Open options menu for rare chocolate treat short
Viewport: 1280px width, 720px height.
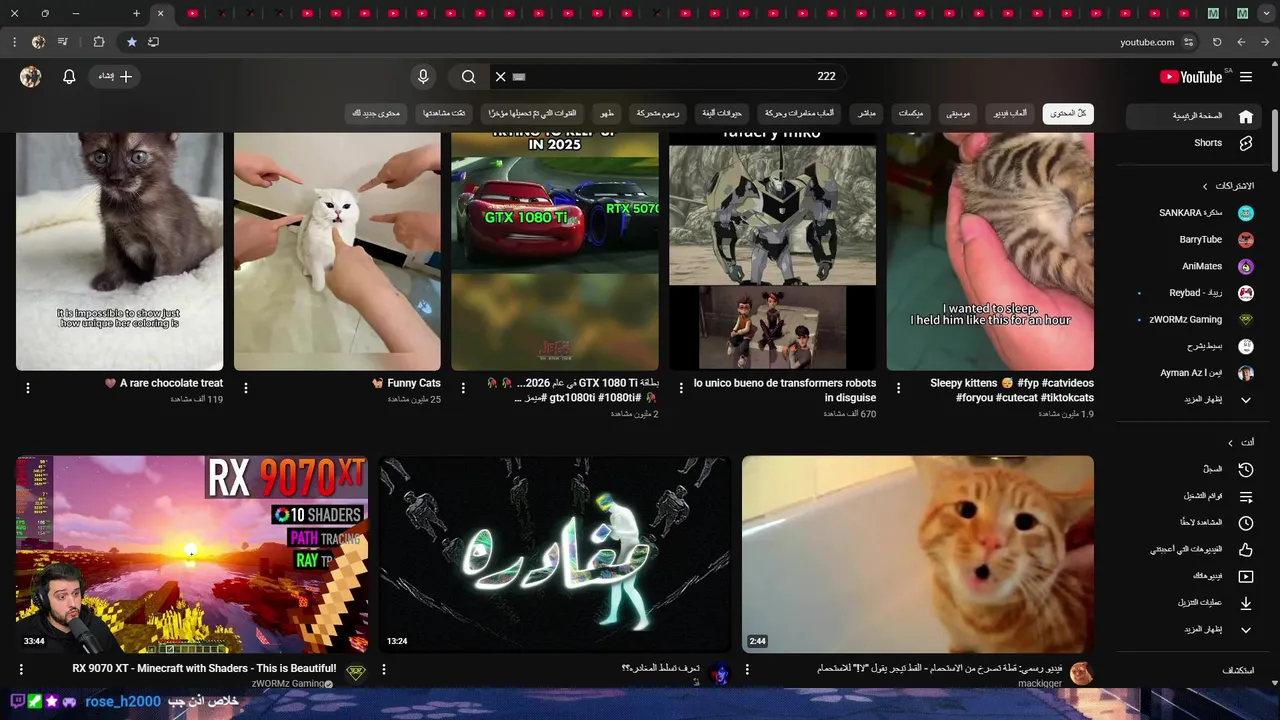(28, 388)
